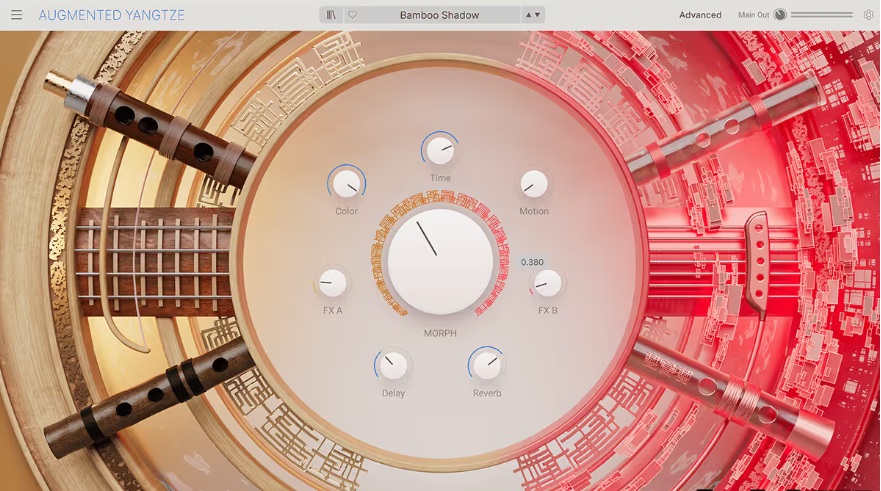Click the Motion knob

pos(534,183)
